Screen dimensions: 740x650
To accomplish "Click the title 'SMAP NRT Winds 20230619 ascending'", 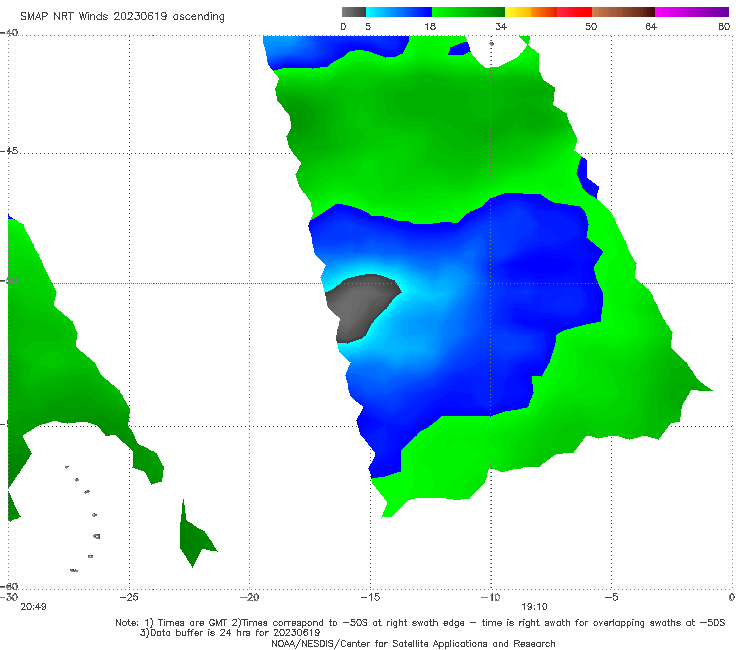I will 122,17.
